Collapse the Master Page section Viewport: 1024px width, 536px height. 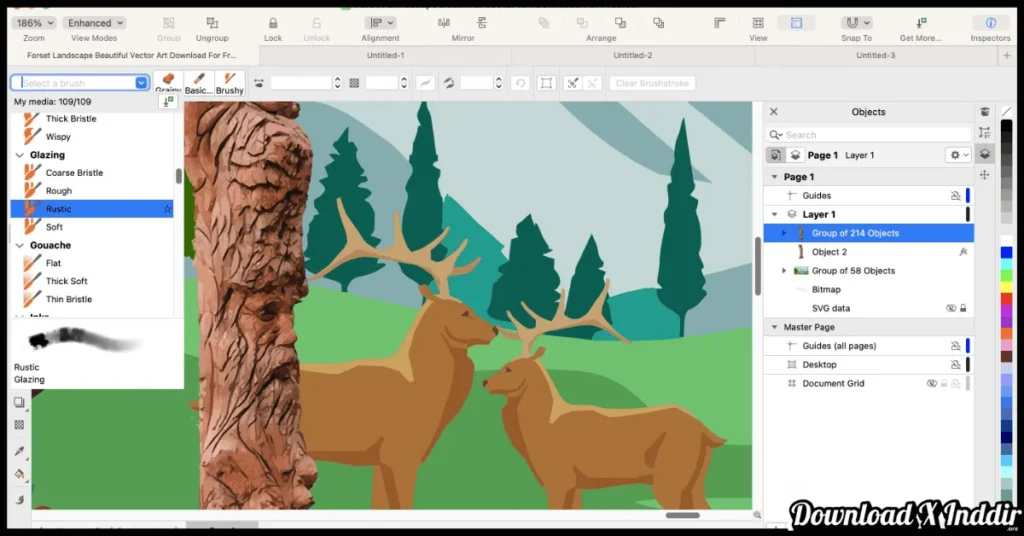click(775, 327)
